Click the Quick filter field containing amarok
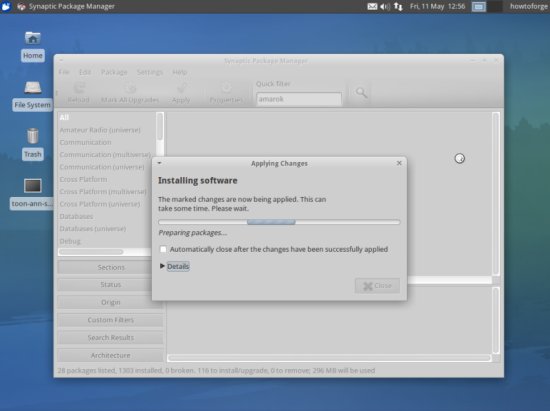Image resolution: width=550 pixels, height=411 pixels. [299, 99]
